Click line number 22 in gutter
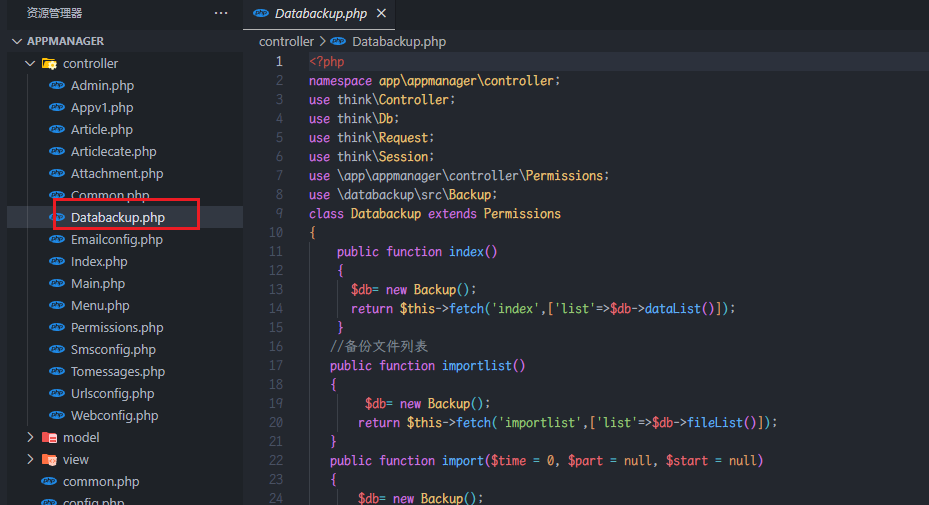The image size is (929, 505). (x=276, y=460)
